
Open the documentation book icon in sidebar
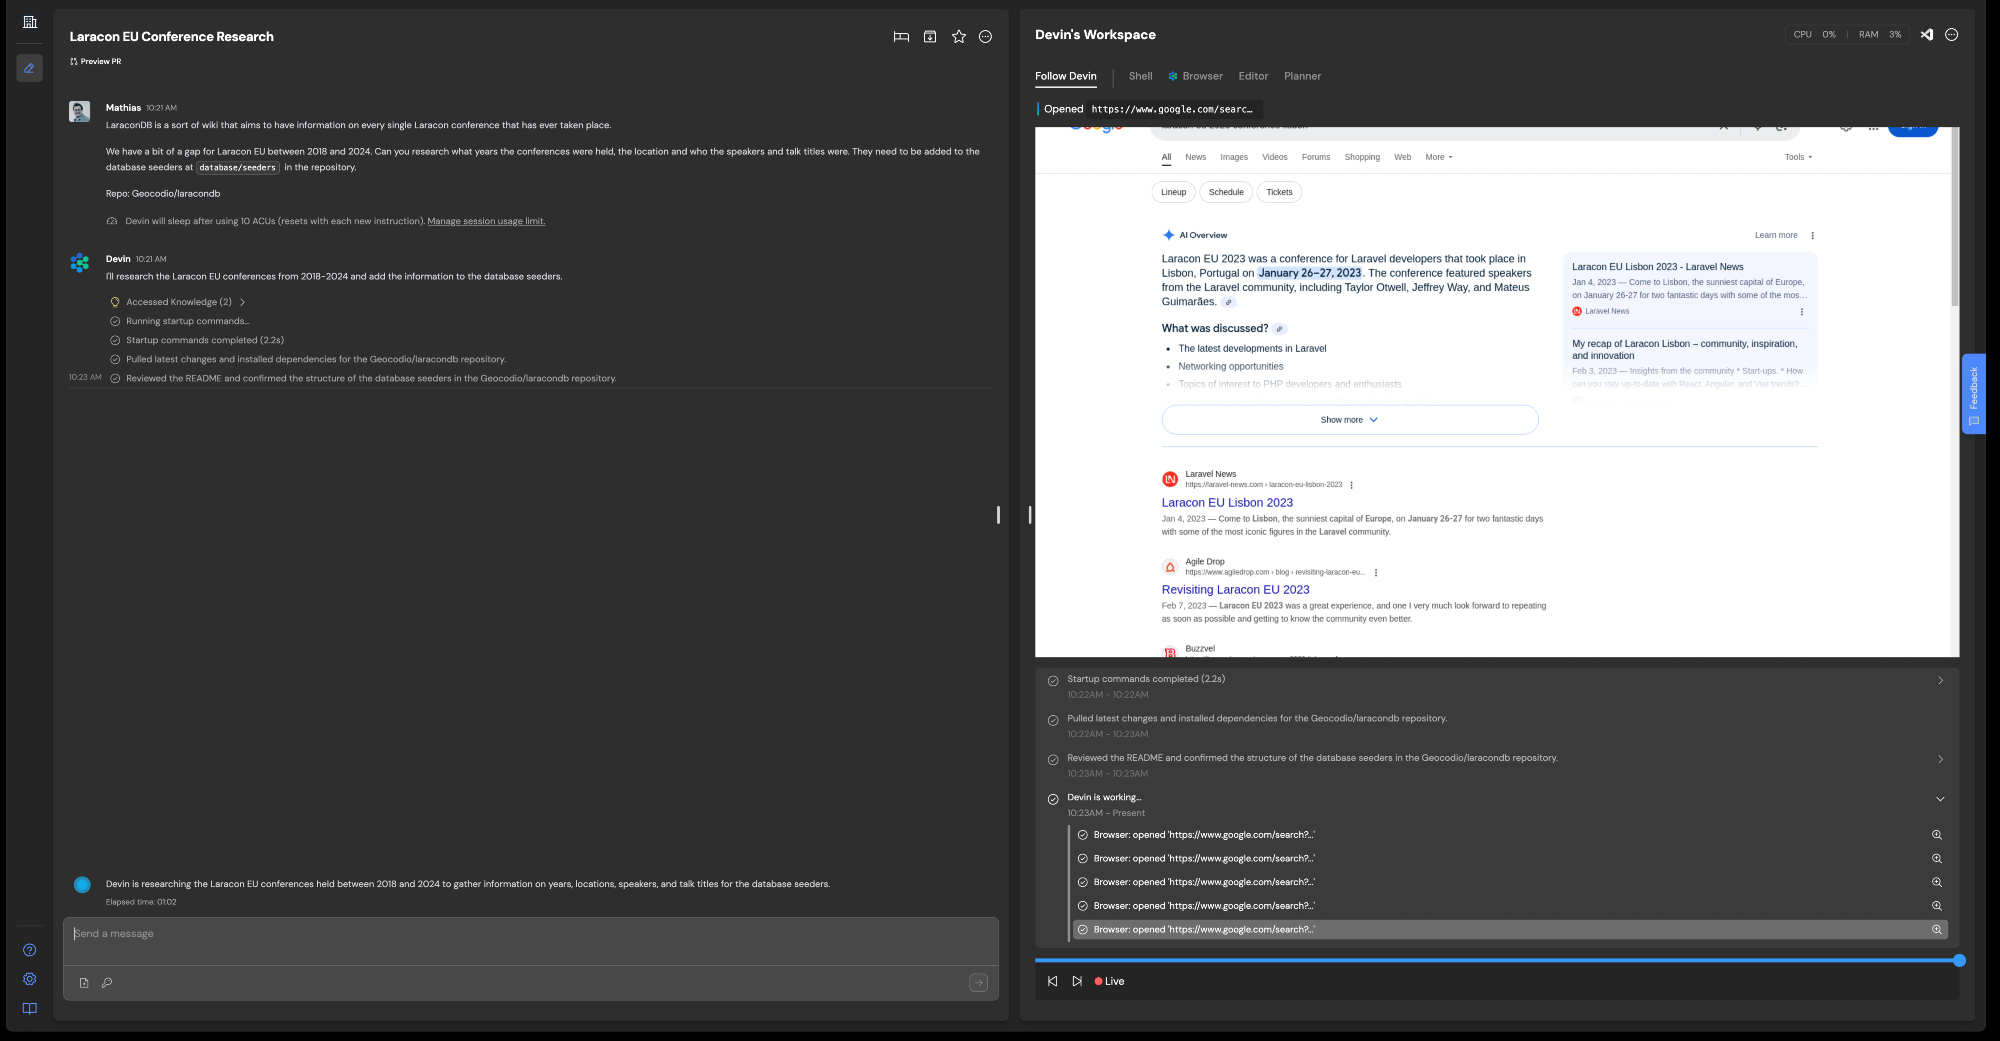coord(30,1008)
